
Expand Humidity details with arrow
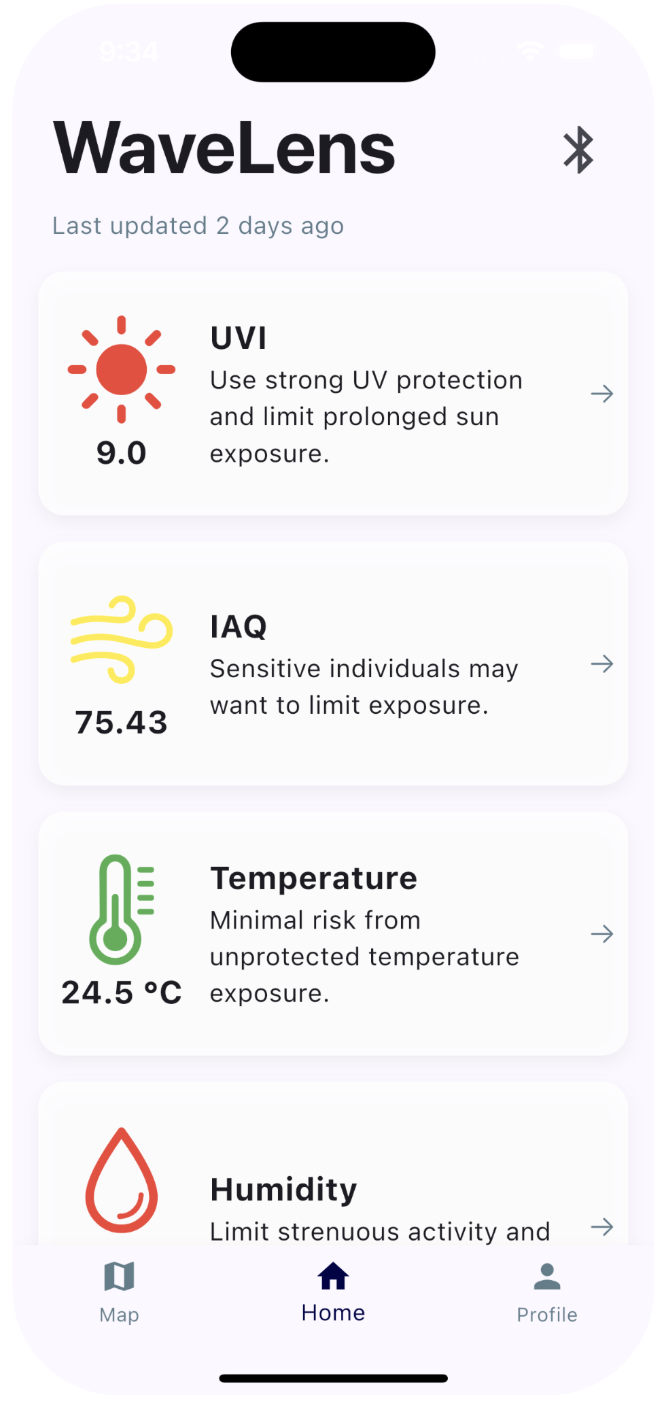tap(601, 1227)
